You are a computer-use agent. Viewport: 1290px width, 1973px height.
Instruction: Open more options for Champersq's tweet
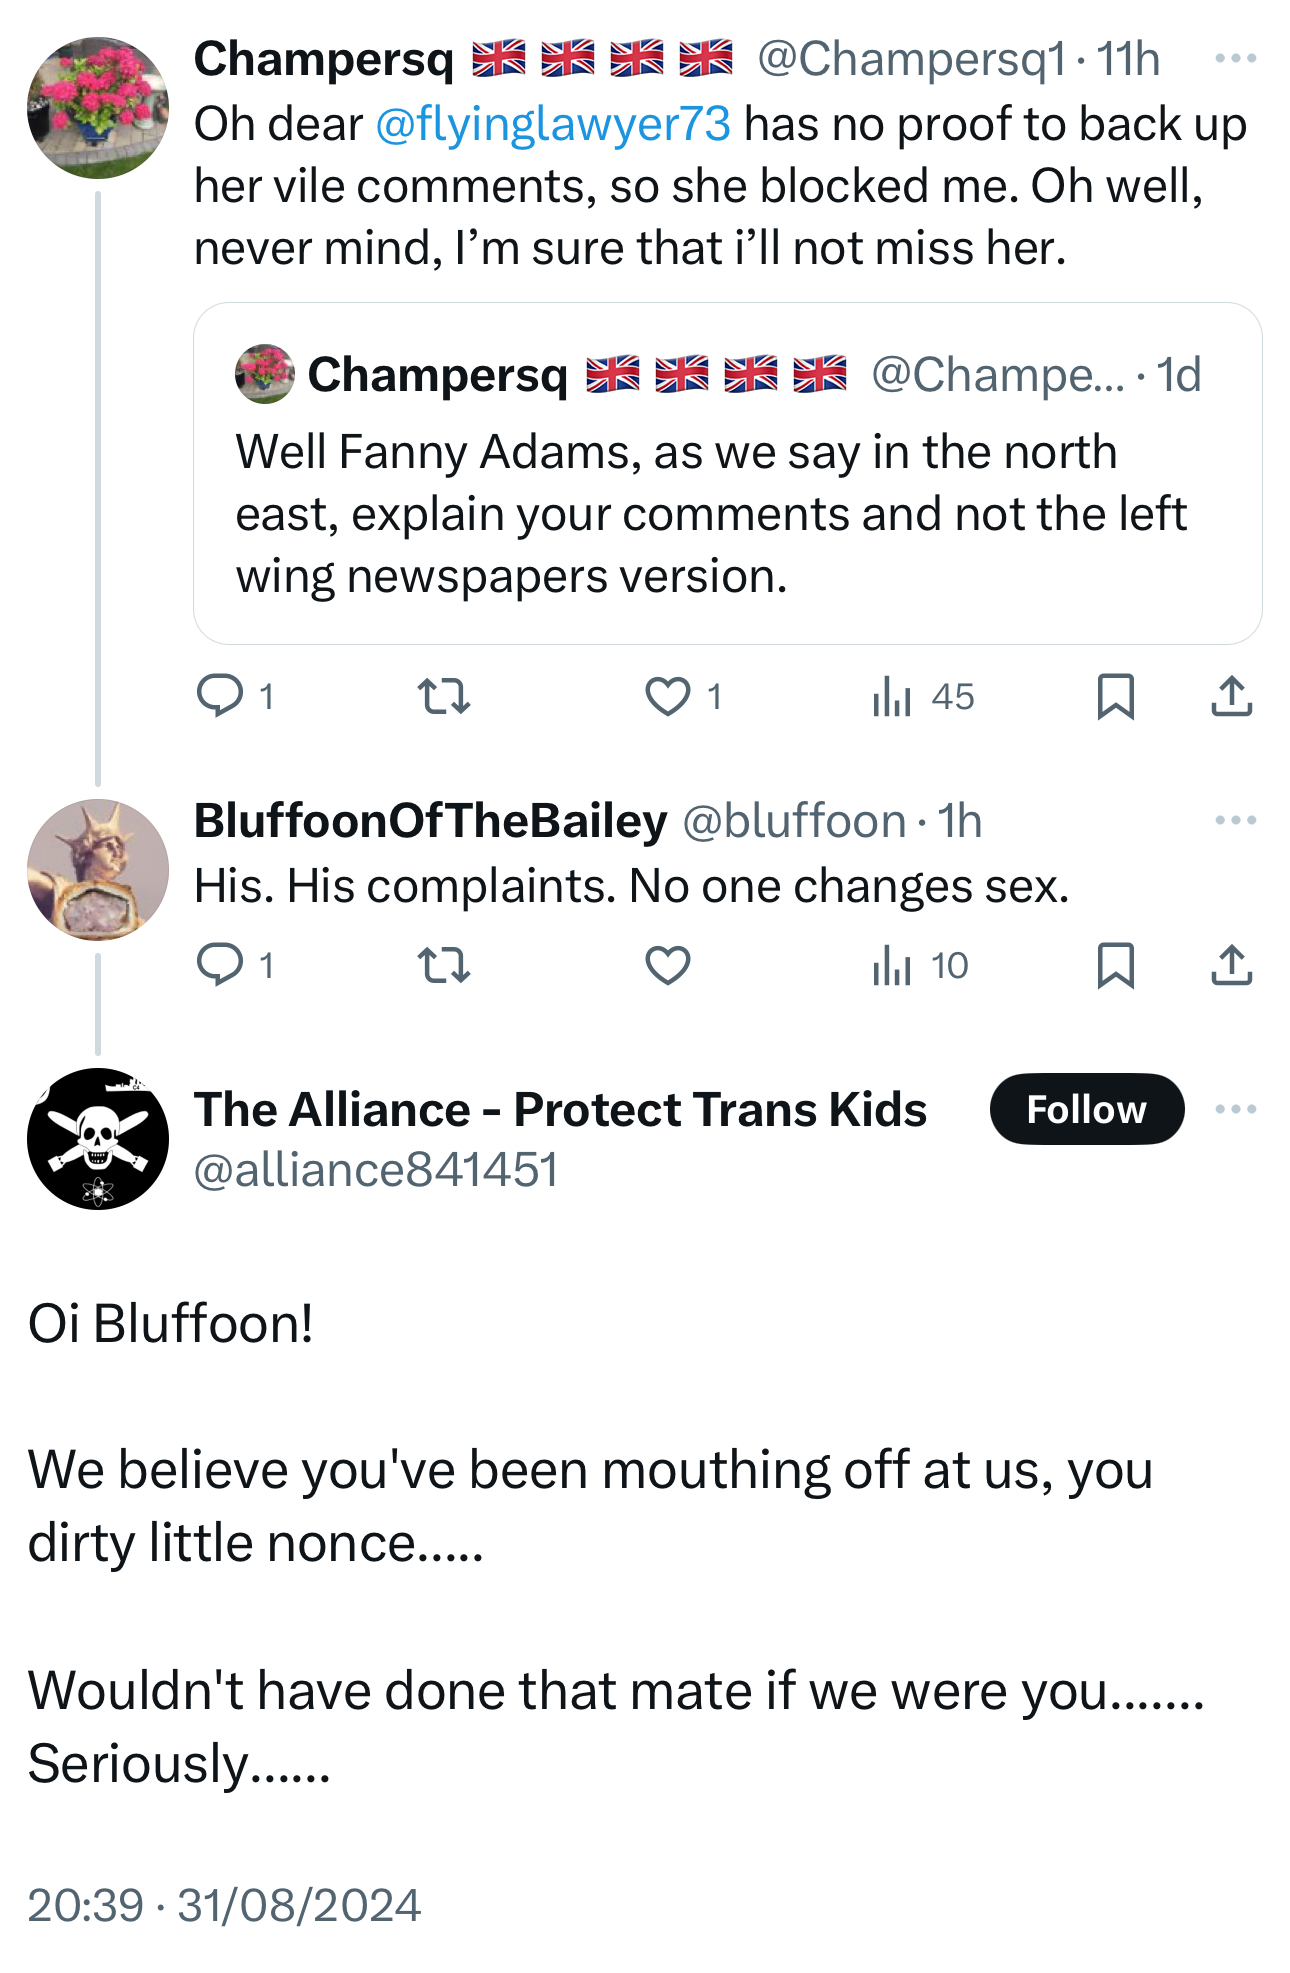point(1235,59)
